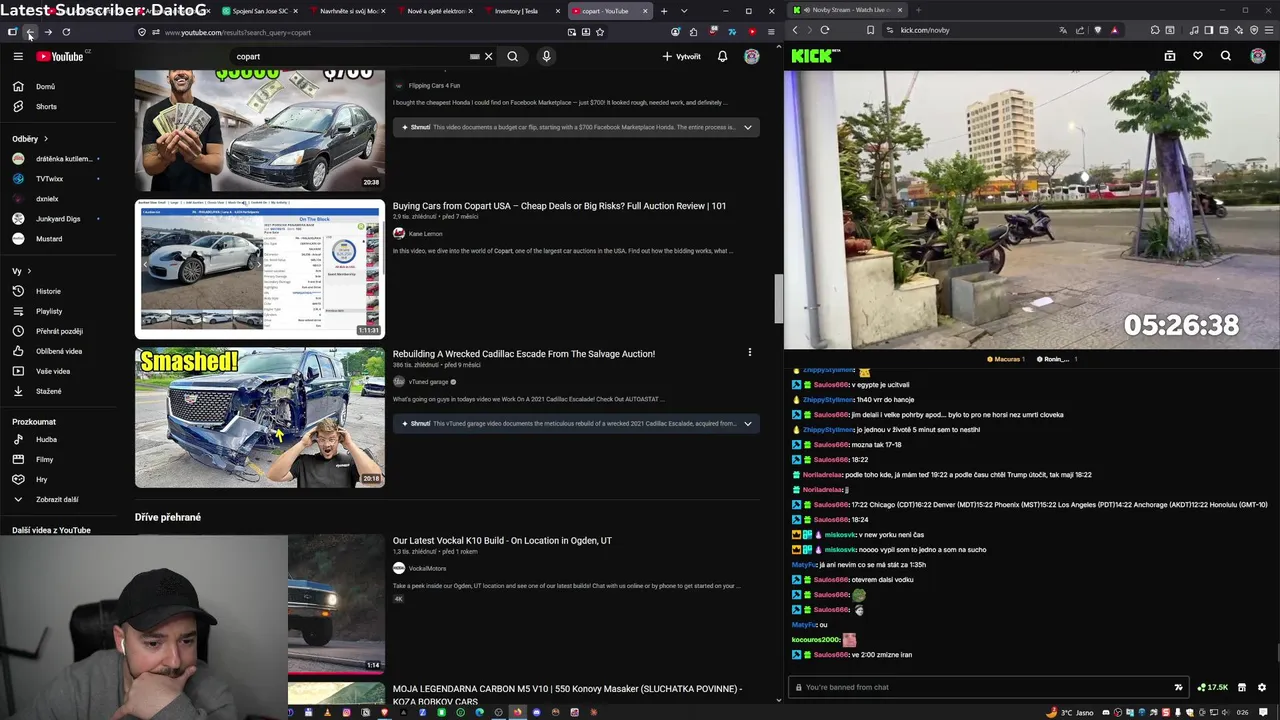The height and width of the screenshot is (720, 1280).
Task: Open YouTube notifications bell
Action: (x=722, y=56)
